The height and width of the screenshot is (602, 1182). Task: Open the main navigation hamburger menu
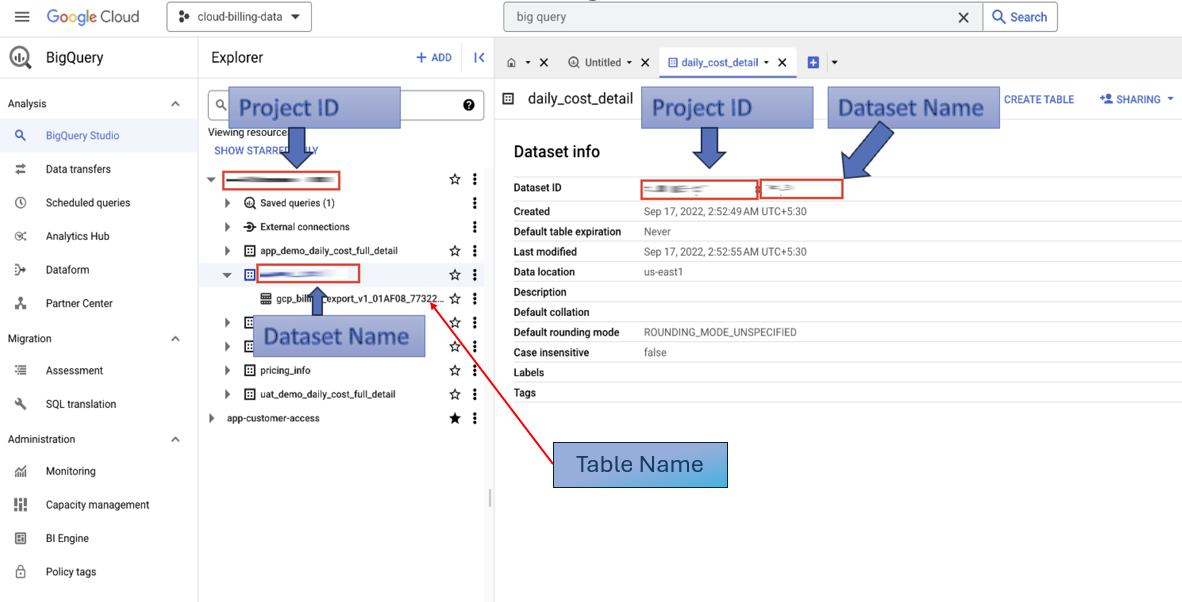pos(22,17)
